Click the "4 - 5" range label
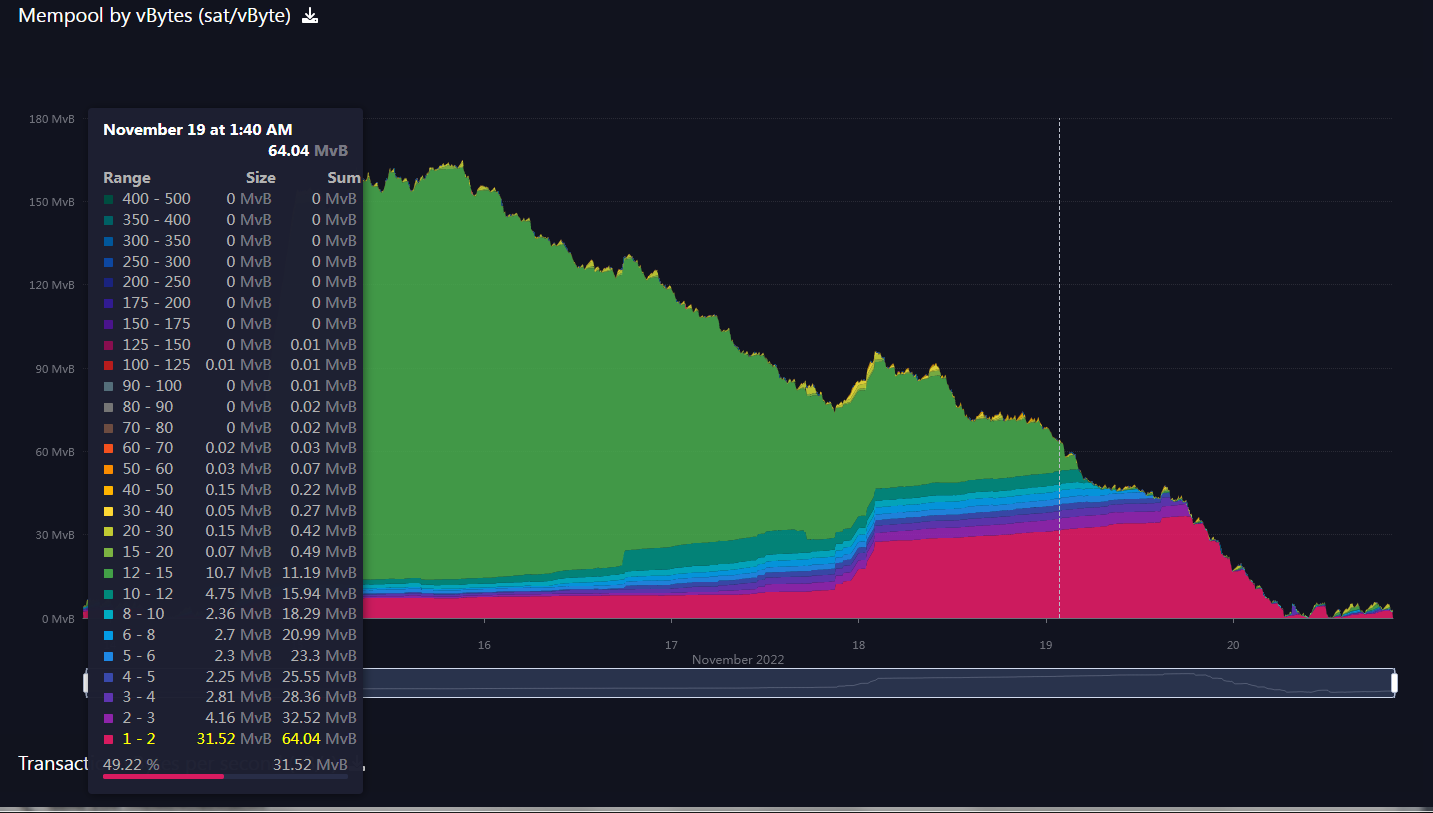 tap(139, 677)
